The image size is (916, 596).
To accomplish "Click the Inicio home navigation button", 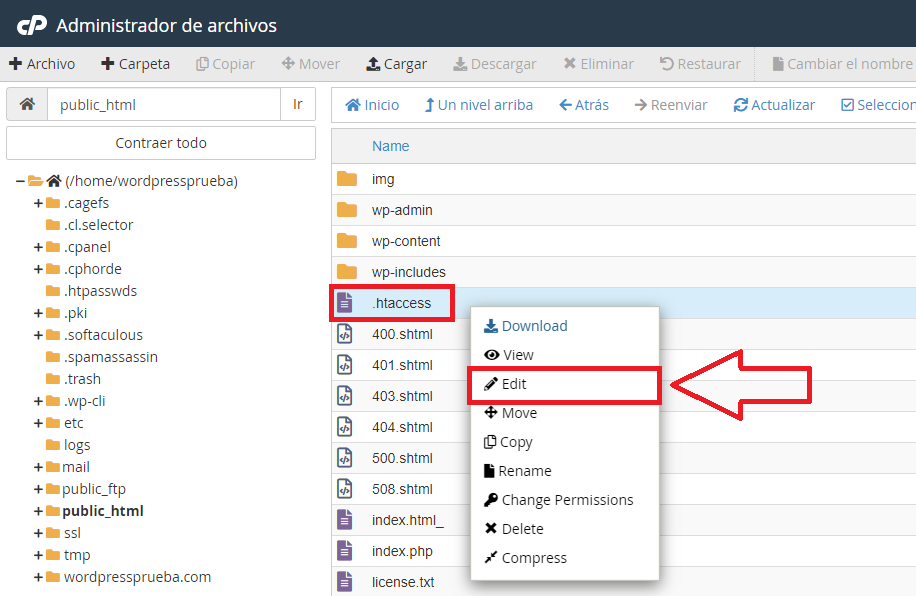I will (372, 105).
